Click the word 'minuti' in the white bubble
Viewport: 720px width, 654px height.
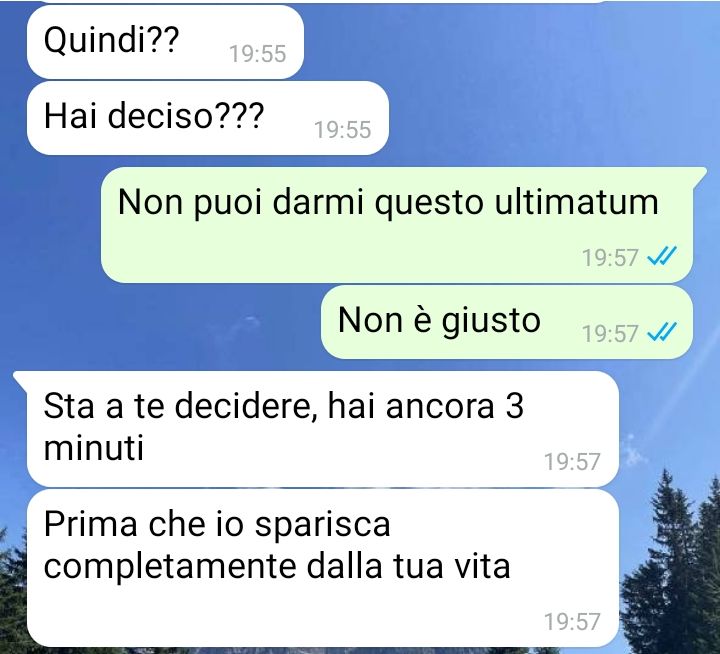tap(94, 447)
